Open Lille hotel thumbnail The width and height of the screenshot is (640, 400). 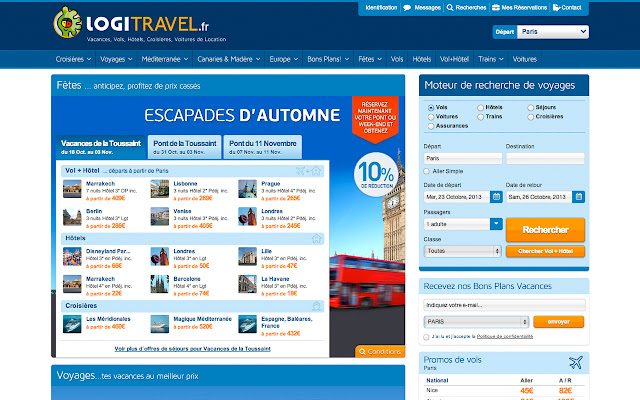(x=247, y=257)
